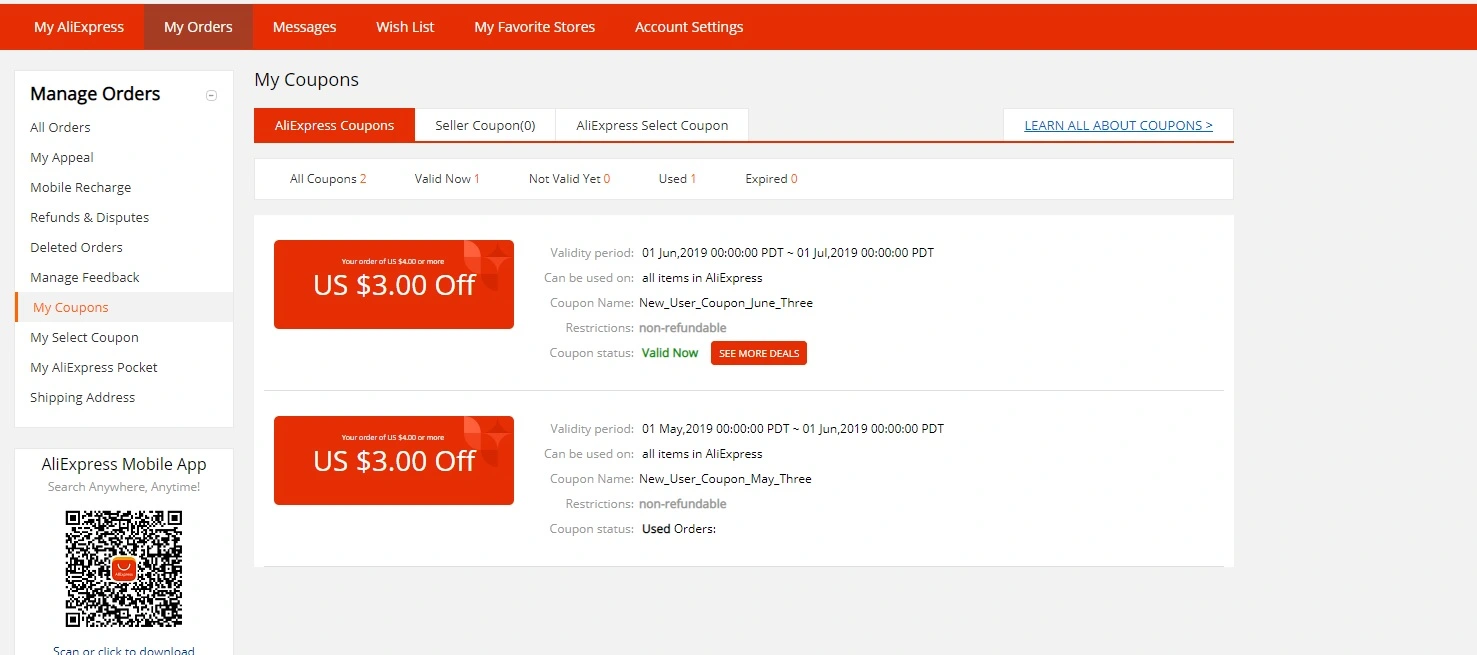Image resolution: width=1477 pixels, height=655 pixels.
Task: Open My Appeal in the sidebar
Action: (62, 157)
